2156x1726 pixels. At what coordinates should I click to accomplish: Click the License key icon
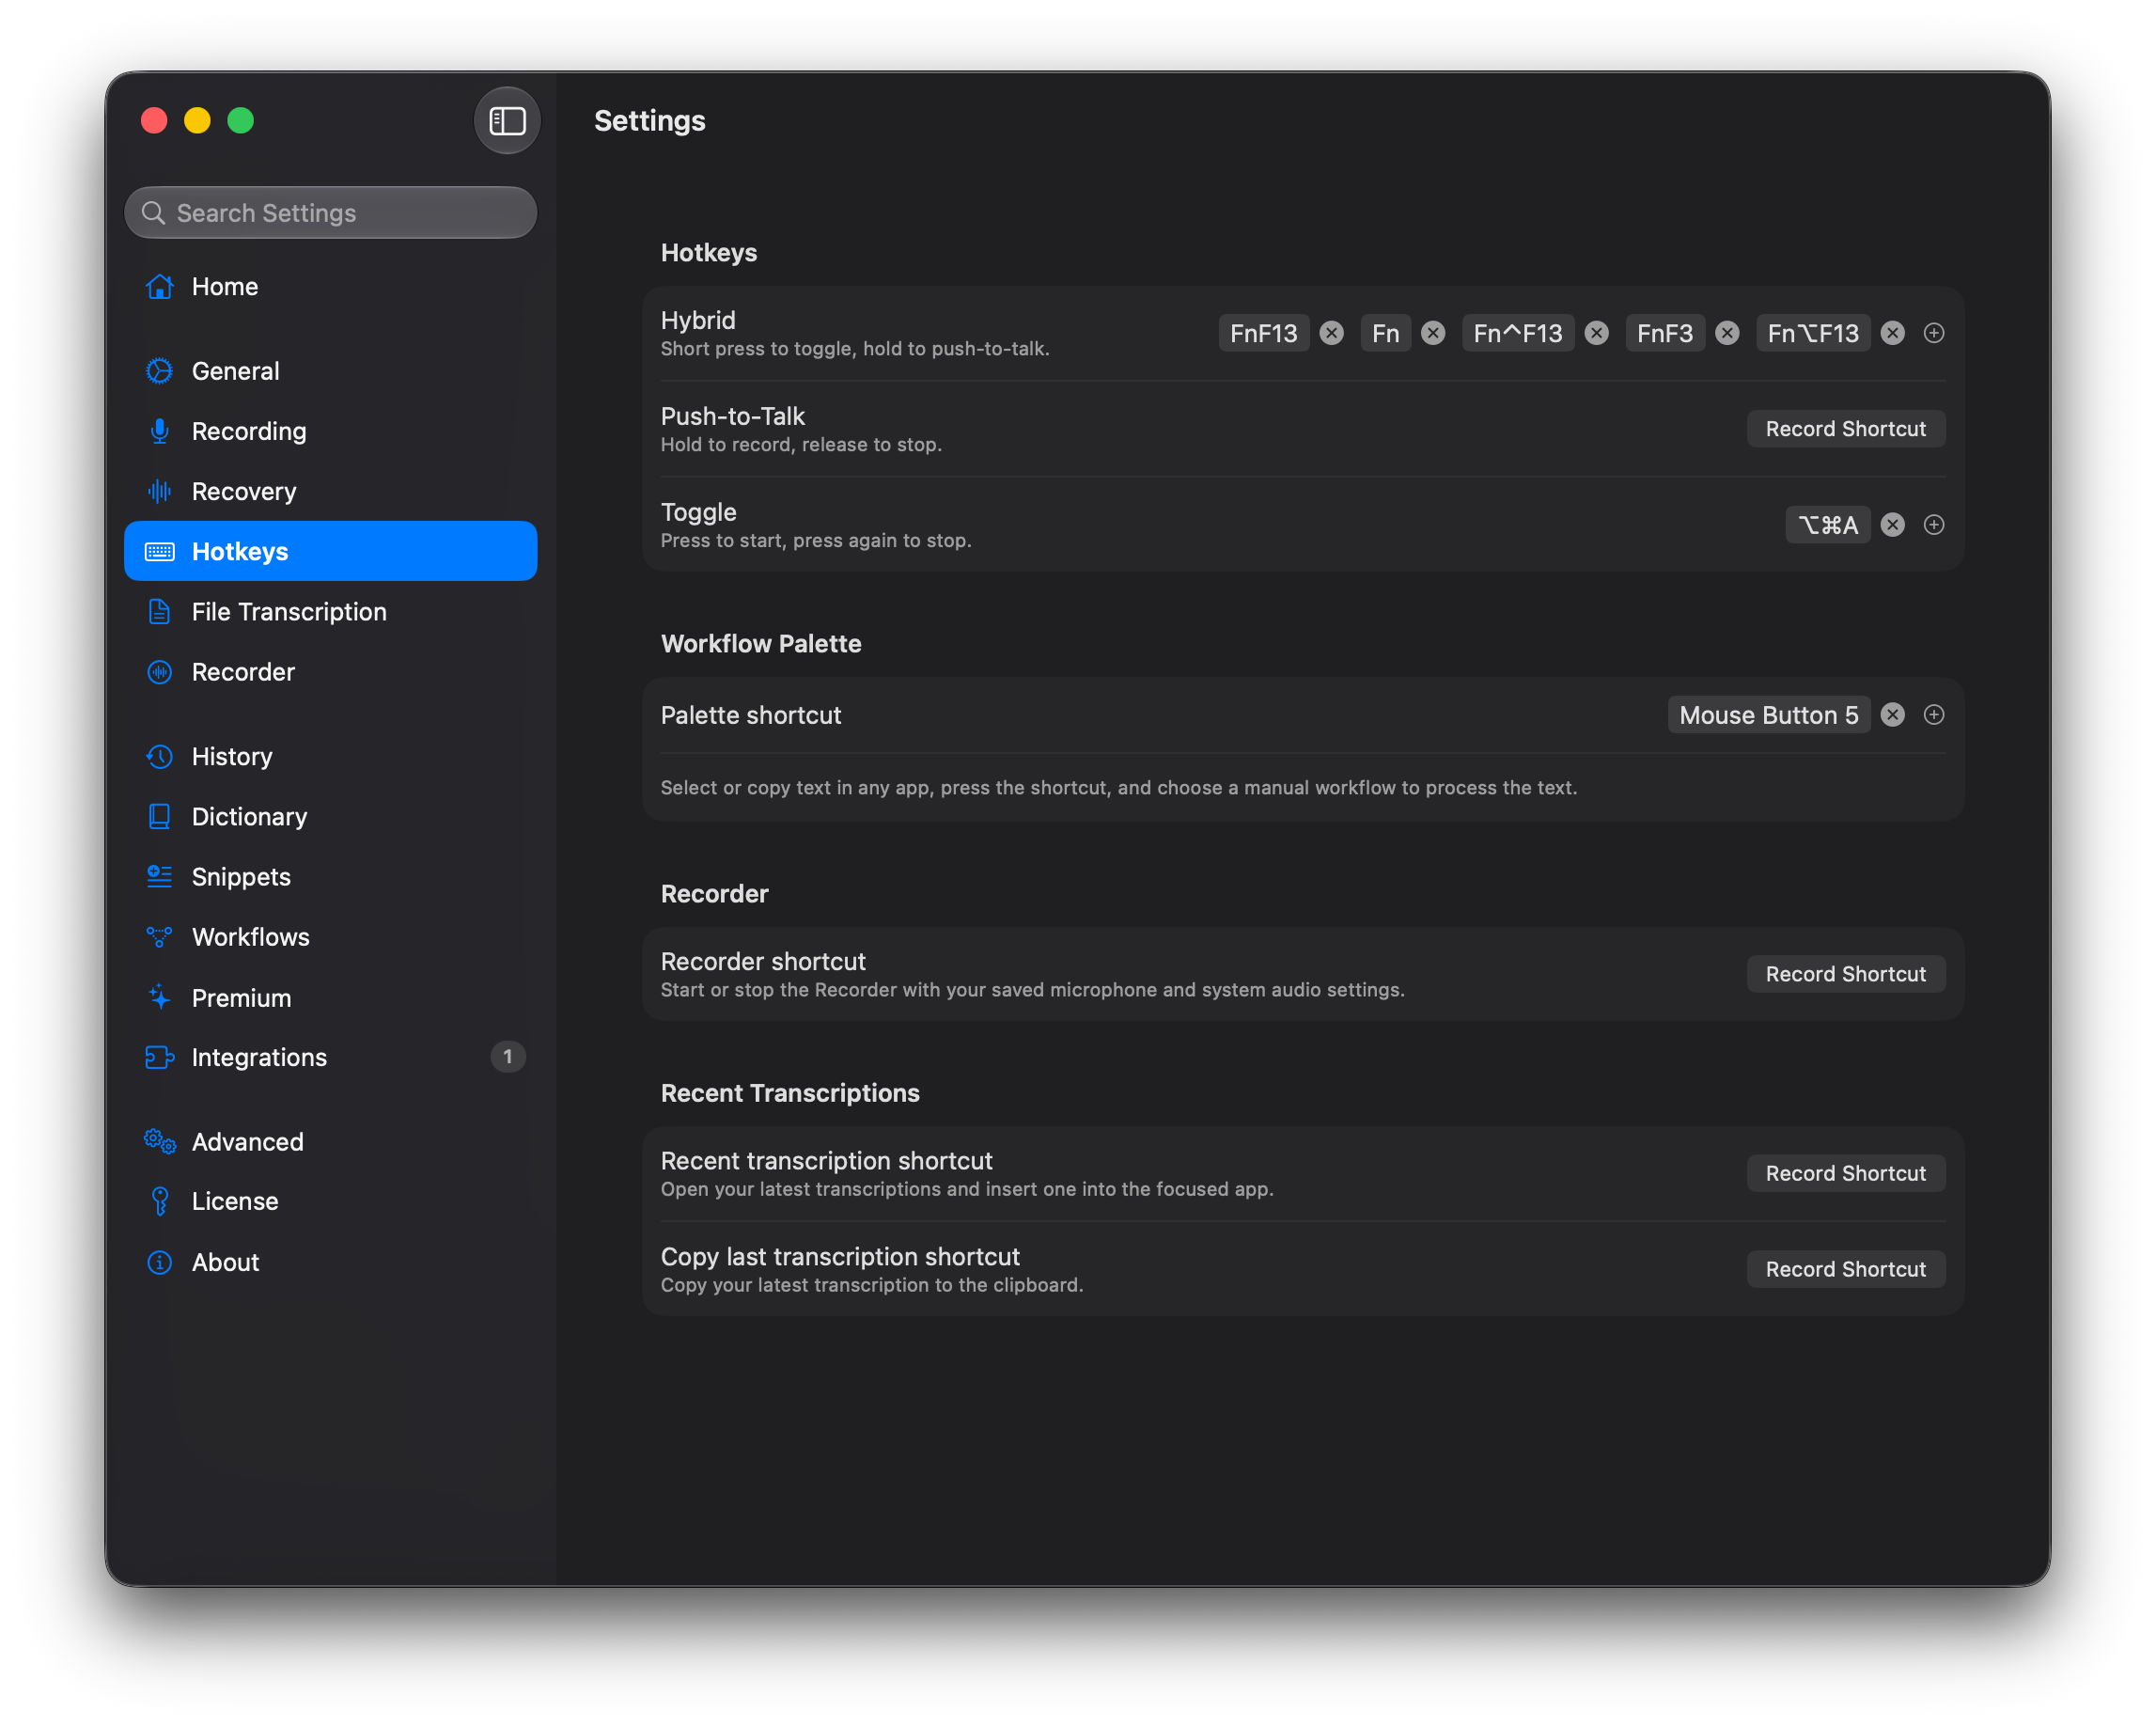click(159, 1201)
